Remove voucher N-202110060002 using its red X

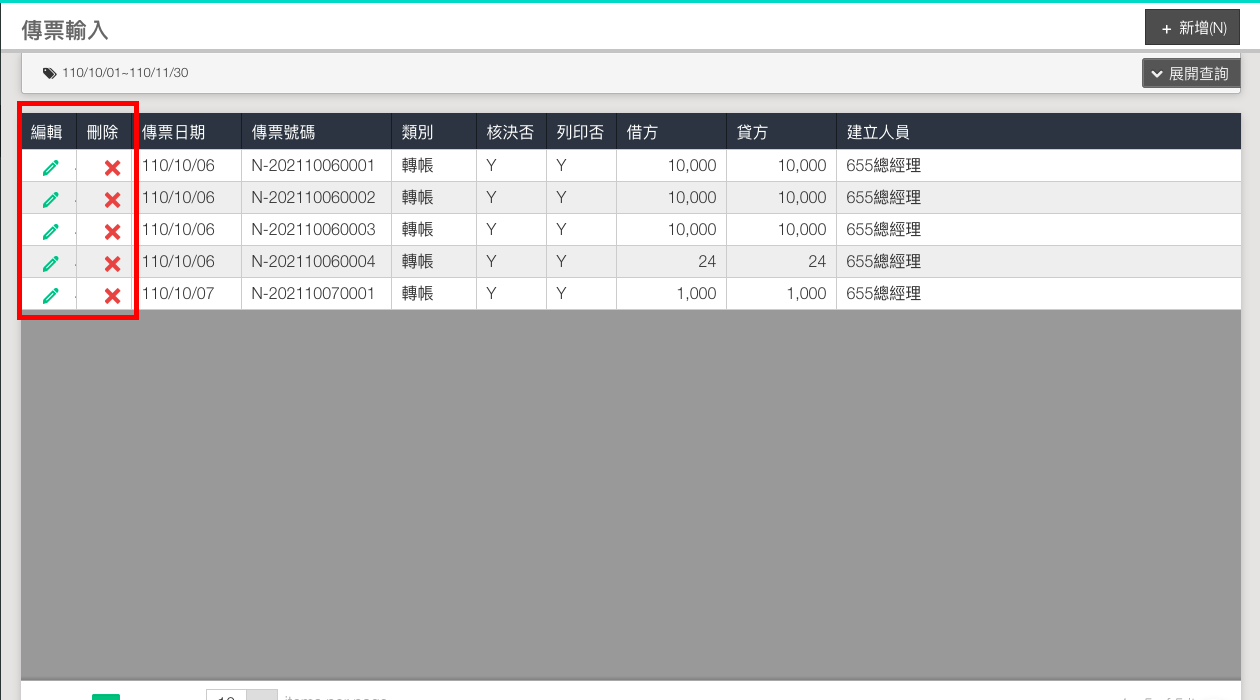tap(112, 199)
